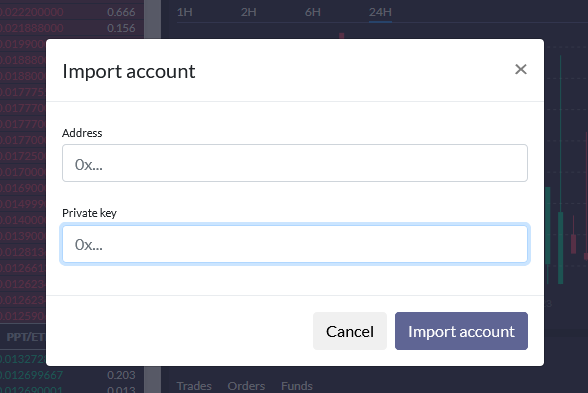Screen dimensions: 588x393
Task: Focus the Address input field
Action: (x=295, y=163)
